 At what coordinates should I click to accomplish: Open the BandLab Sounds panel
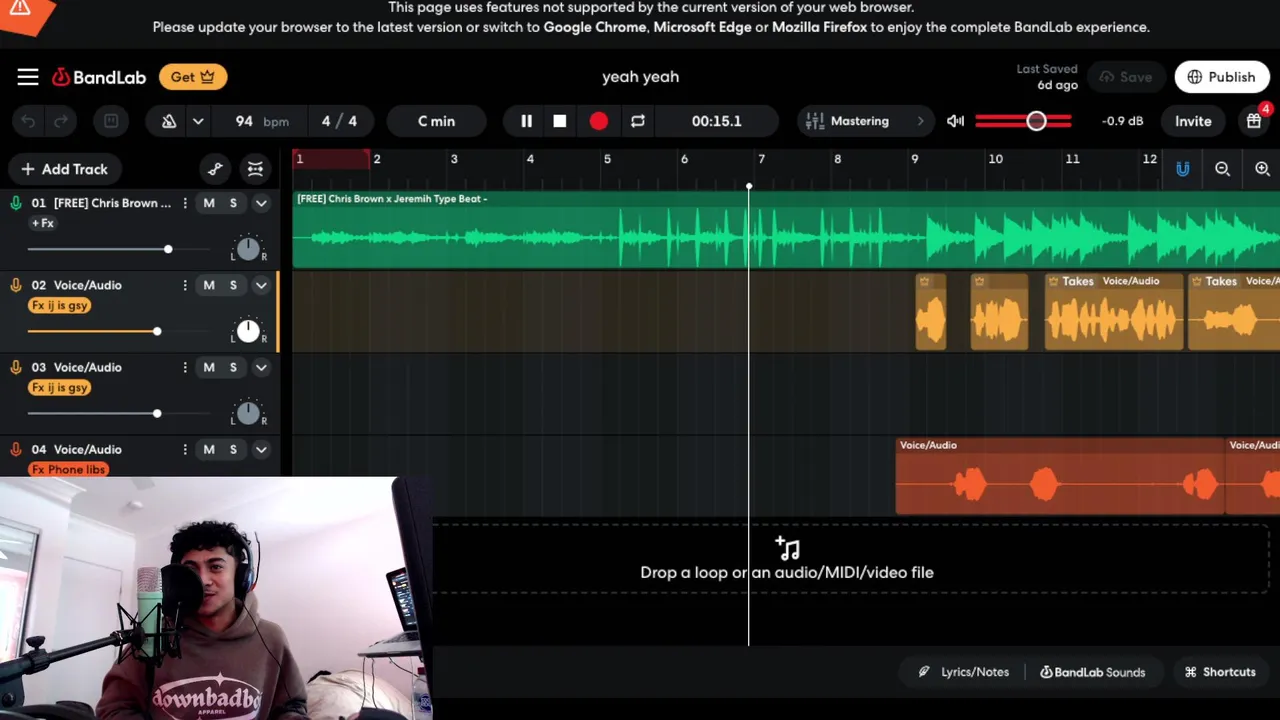[1092, 672]
